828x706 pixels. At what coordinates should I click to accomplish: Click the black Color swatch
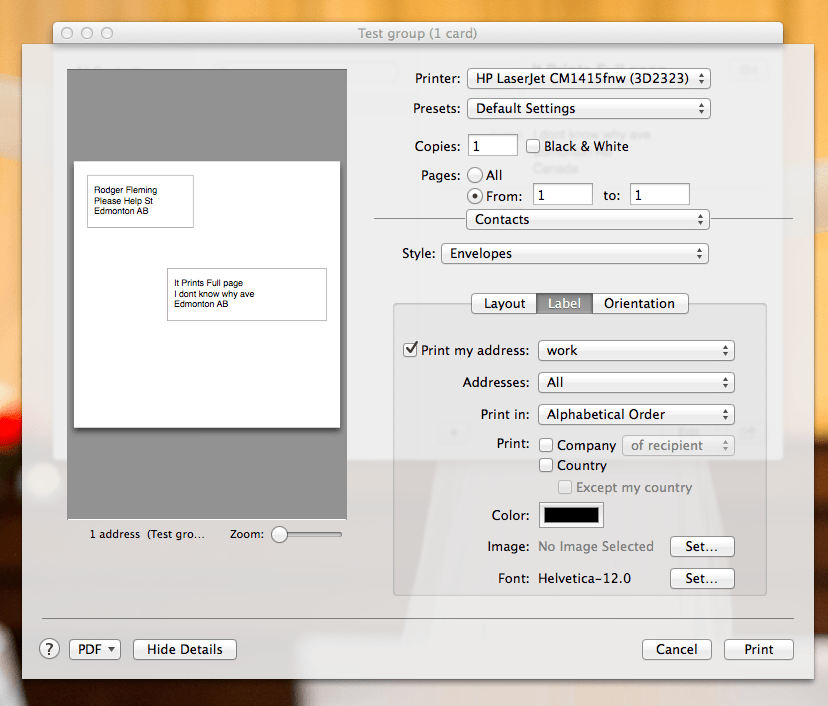[570, 515]
